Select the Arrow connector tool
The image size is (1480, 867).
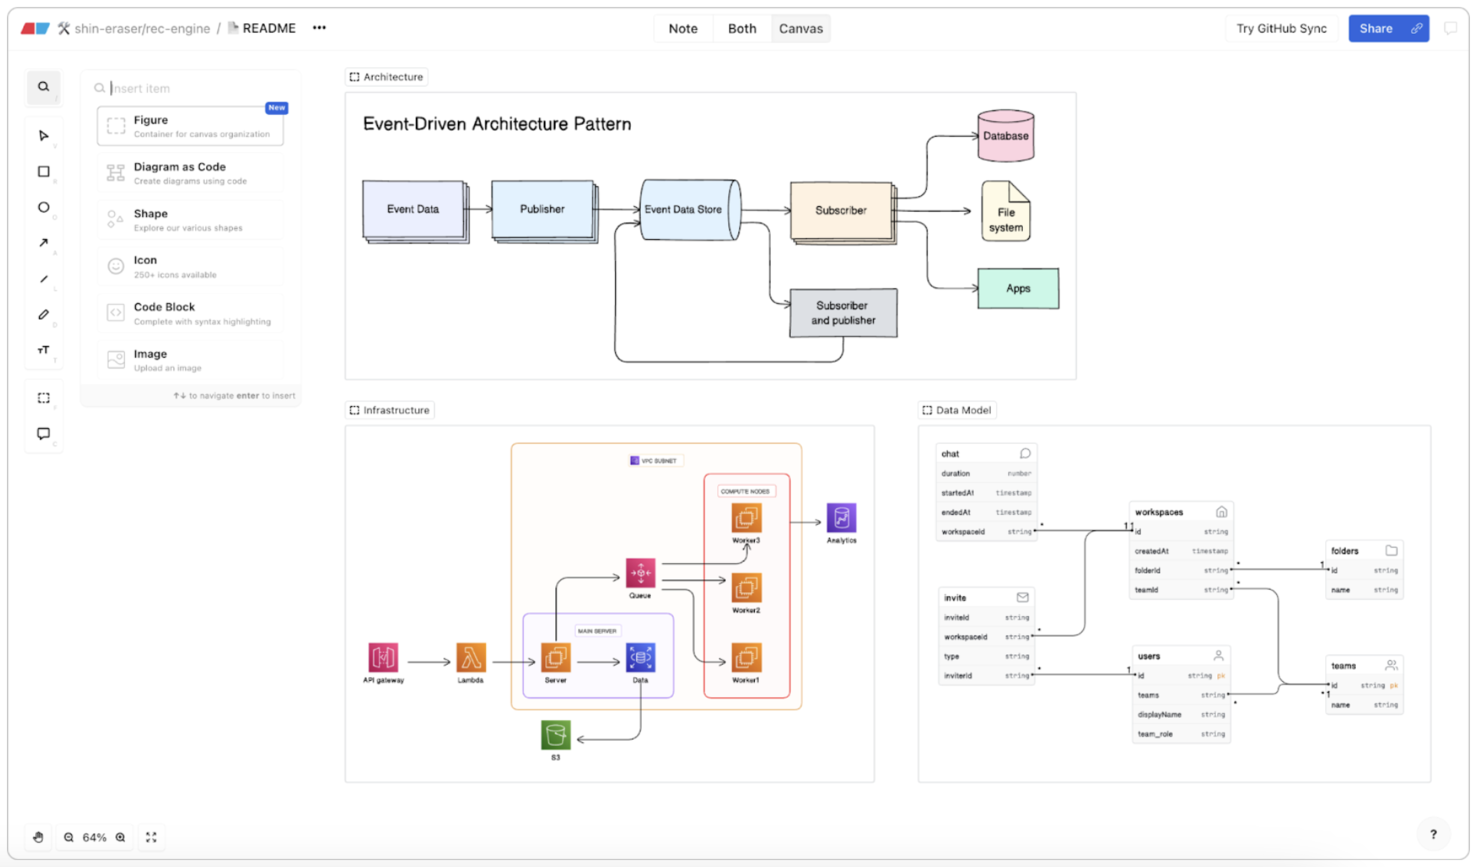pos(43,243)
